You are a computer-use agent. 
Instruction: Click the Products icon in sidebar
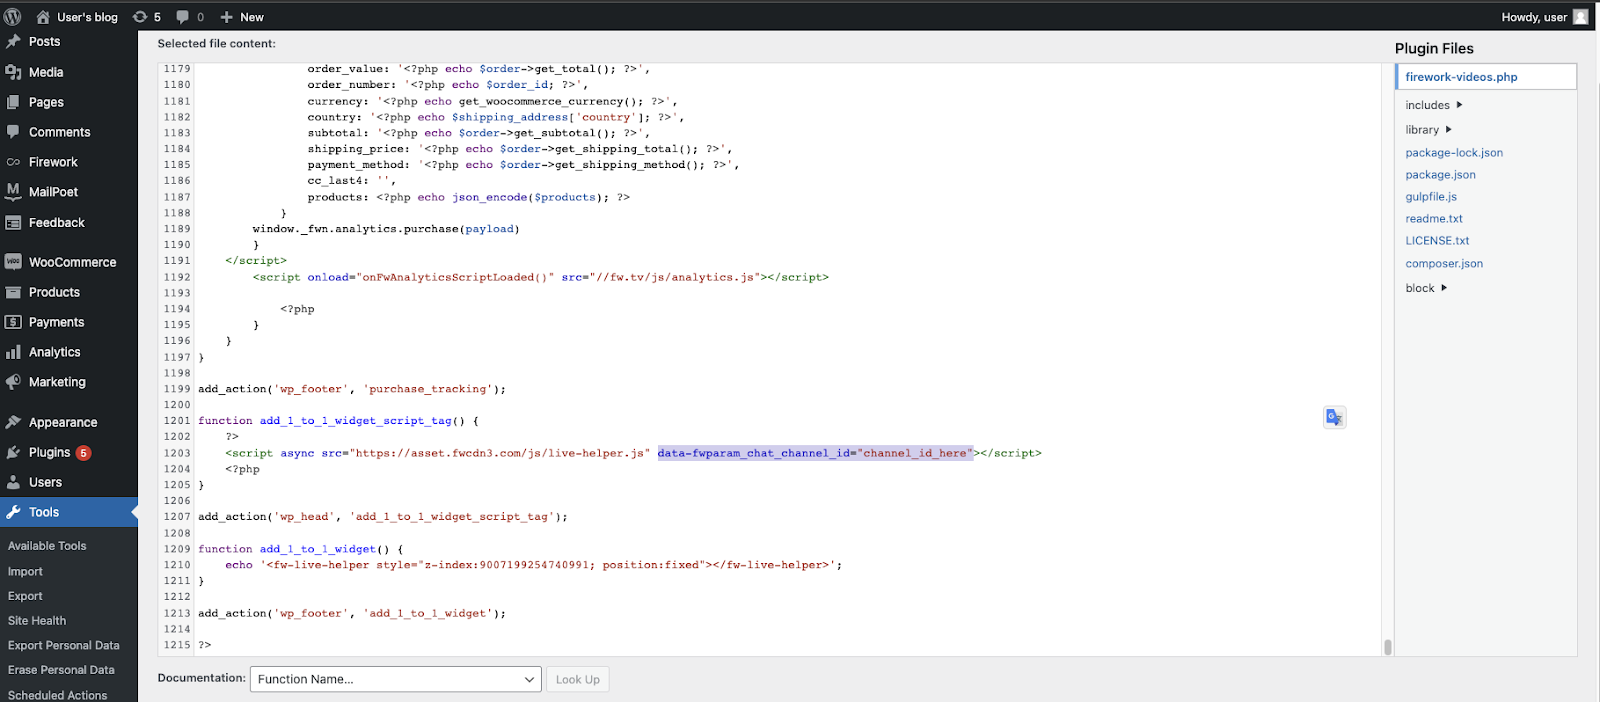(13, 292)
